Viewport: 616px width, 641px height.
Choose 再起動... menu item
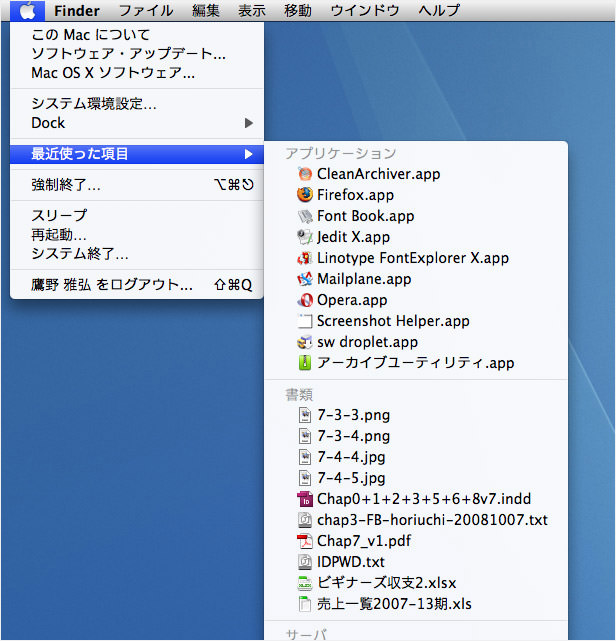point(137,235)
